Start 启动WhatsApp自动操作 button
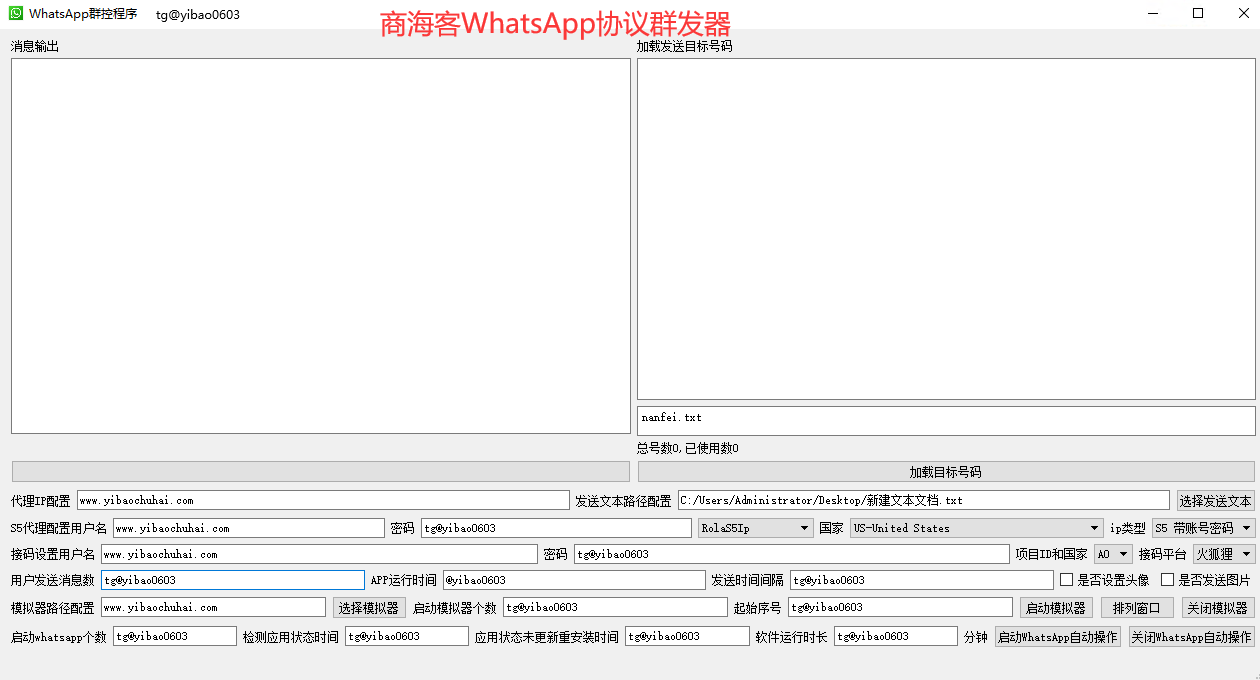Viewport: 1260px width, 680px height. click(x=1057, y=637)
